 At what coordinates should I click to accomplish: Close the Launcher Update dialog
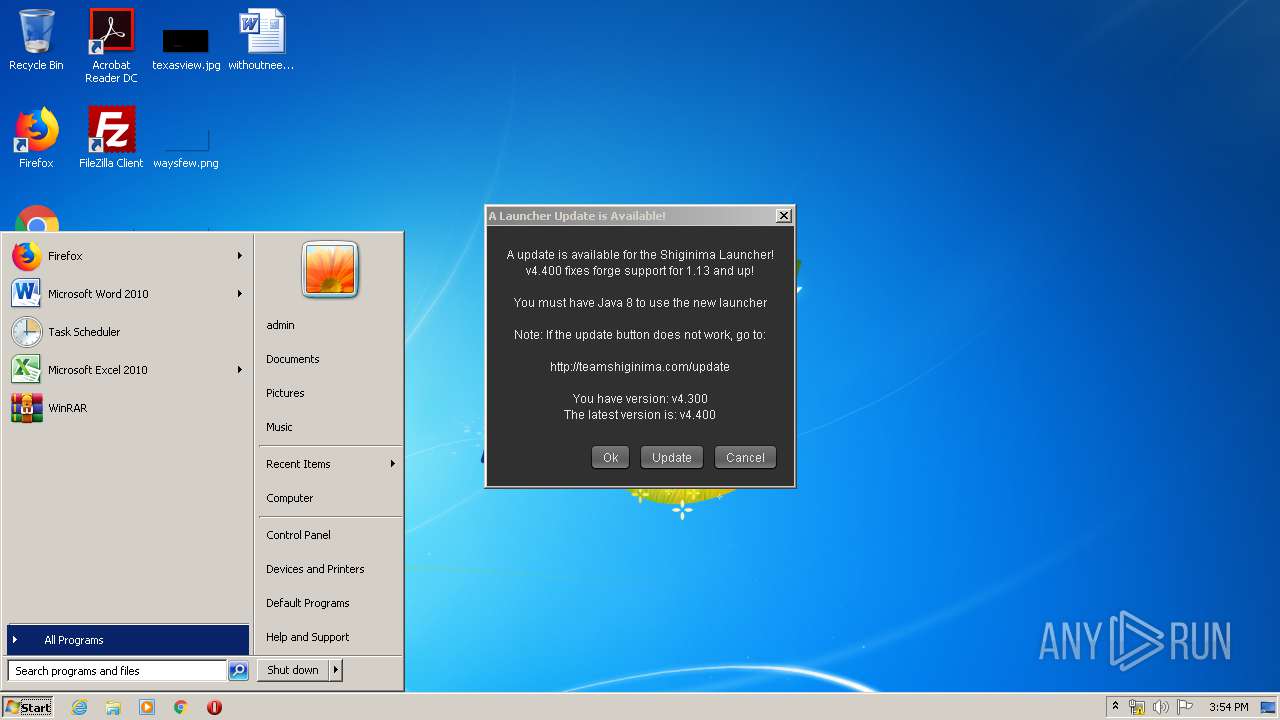pos(784,215)
